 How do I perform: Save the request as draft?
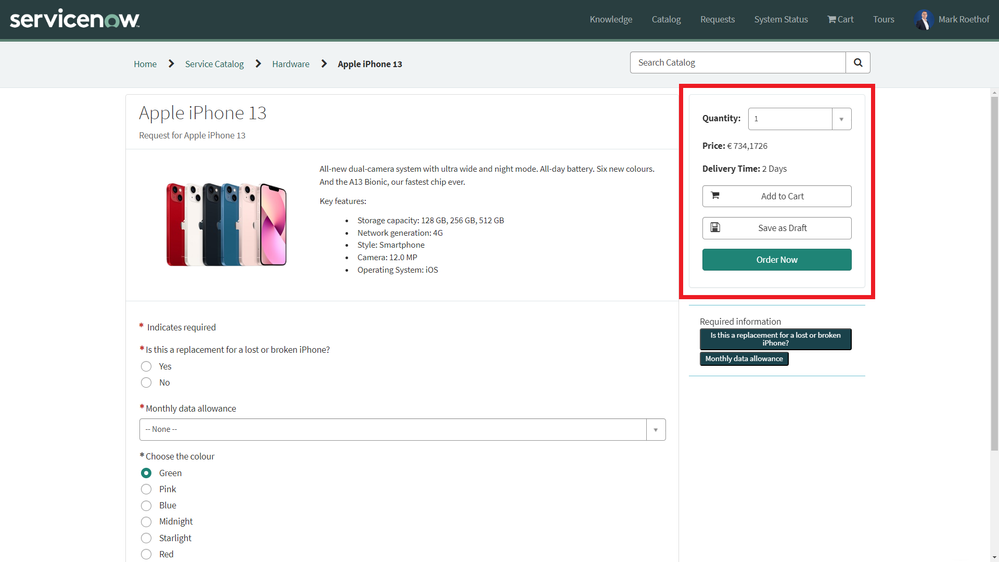pos(777,228)
